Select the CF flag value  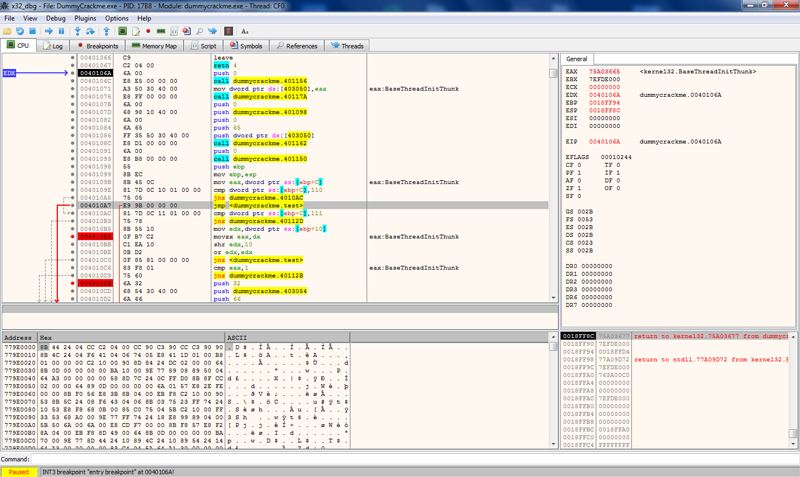pos(578,165)
